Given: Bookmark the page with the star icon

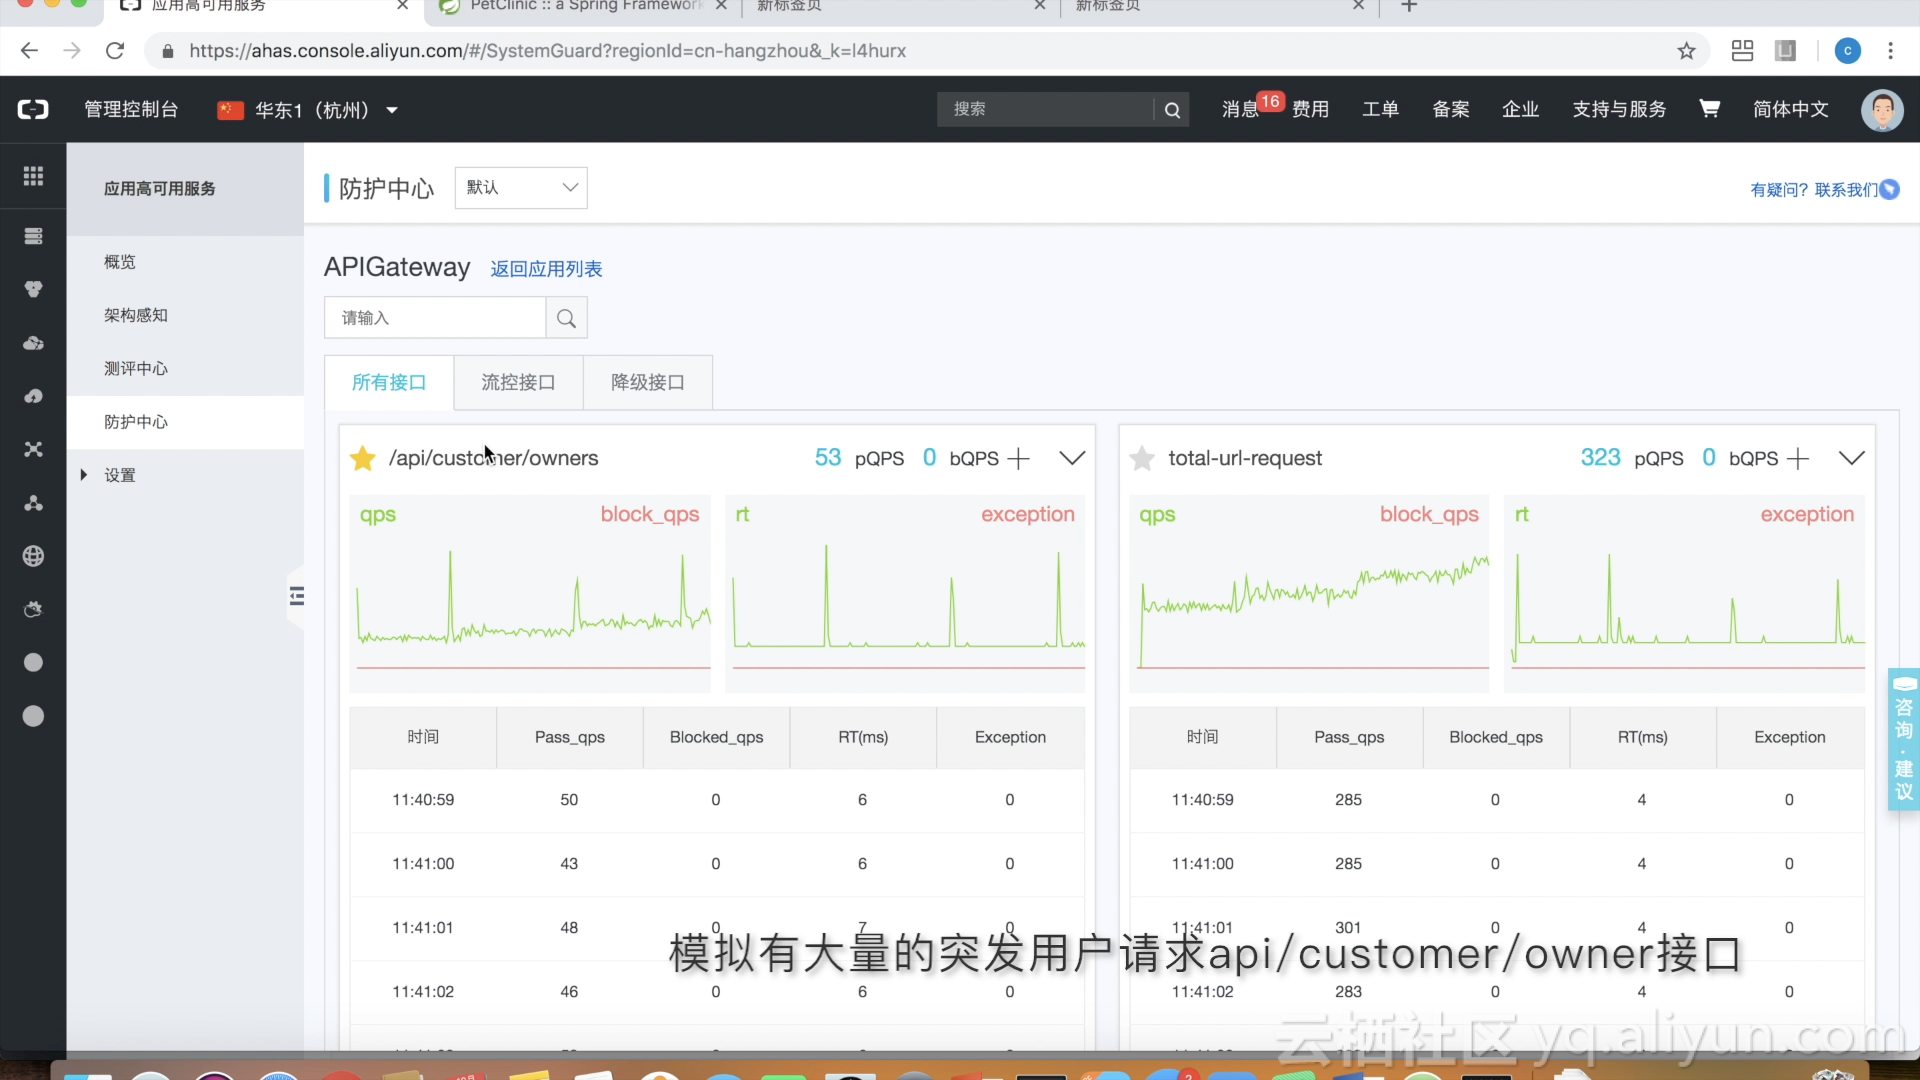Looking at the screenshot, I should [1686, 51].
